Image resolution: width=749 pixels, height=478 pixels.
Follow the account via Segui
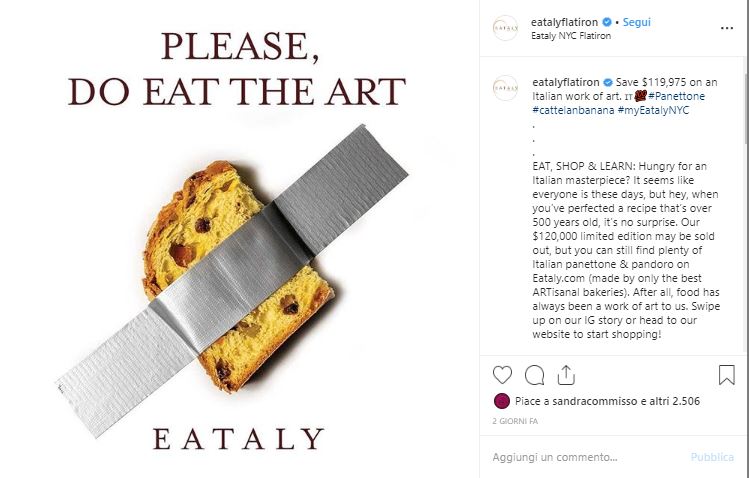(636, 22)
